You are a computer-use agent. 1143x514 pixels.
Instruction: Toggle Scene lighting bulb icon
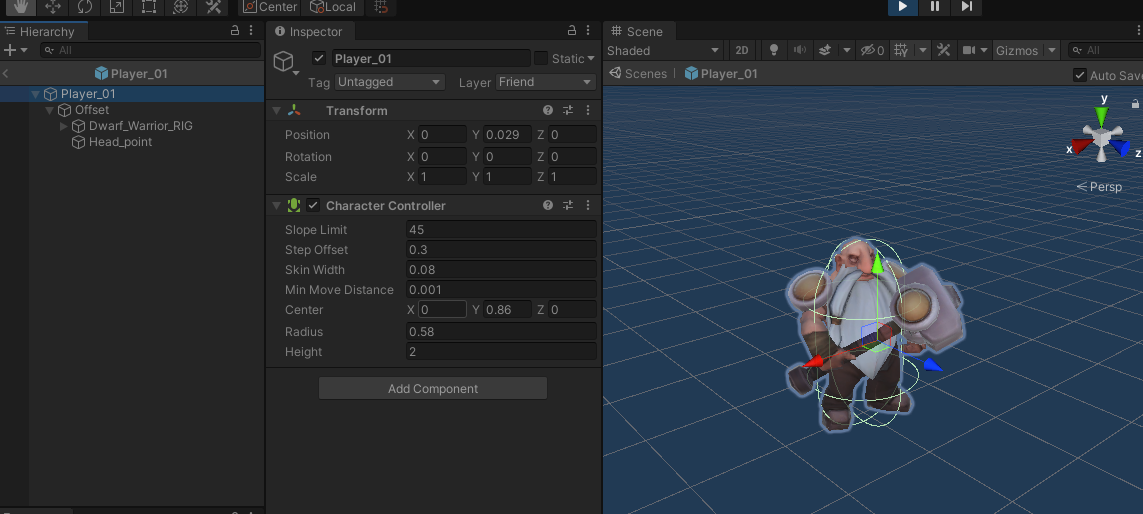[x=774, y=50]
